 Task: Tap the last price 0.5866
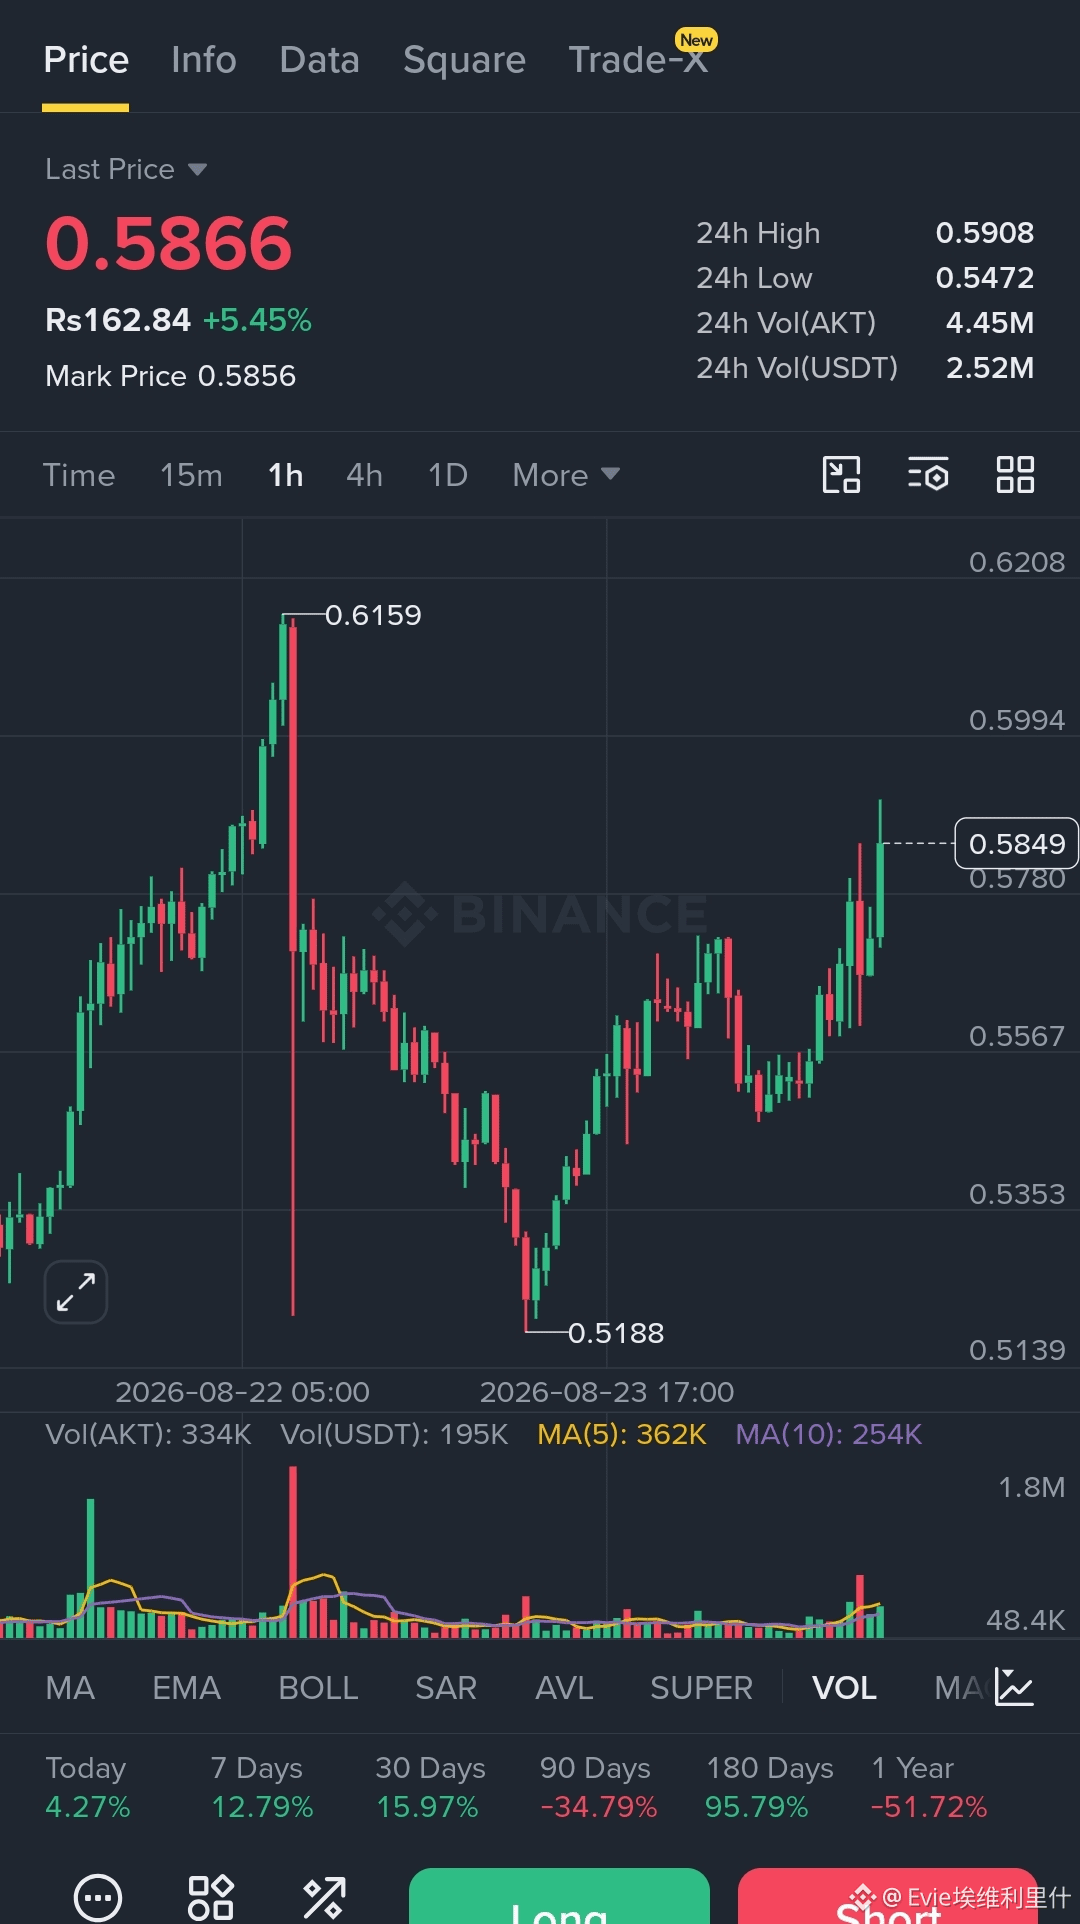pos(168,244)
